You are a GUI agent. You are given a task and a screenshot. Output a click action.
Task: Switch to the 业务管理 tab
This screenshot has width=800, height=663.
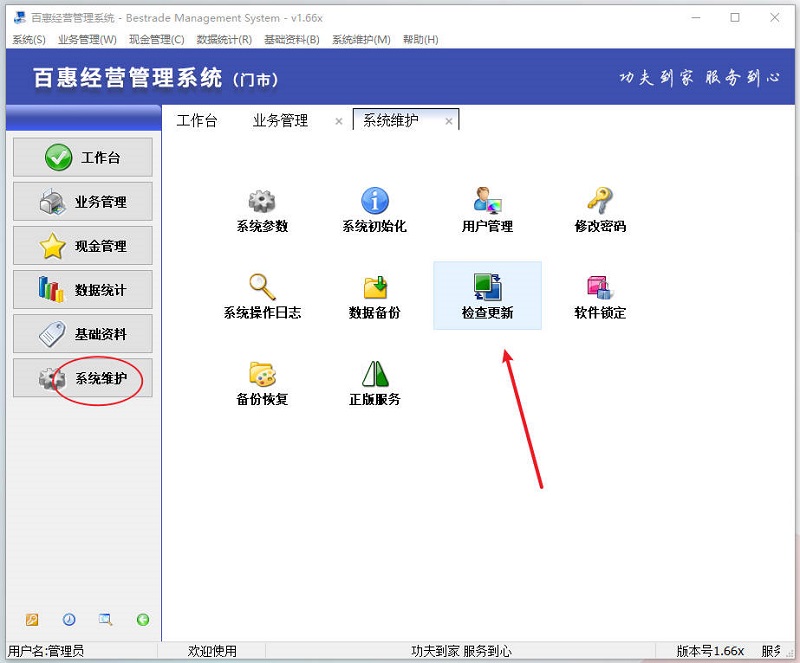[x=281, y=119]
